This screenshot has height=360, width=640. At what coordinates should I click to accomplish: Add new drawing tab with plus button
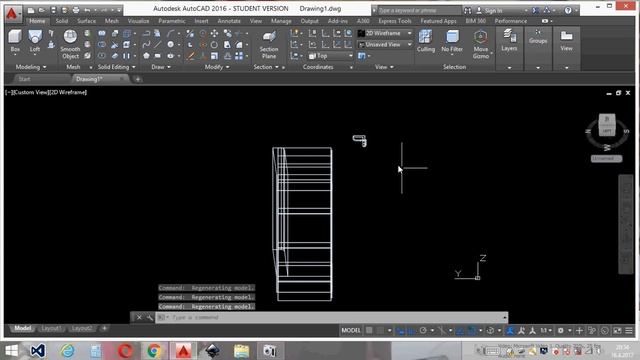pyautogui.click(x=138, y=79)
